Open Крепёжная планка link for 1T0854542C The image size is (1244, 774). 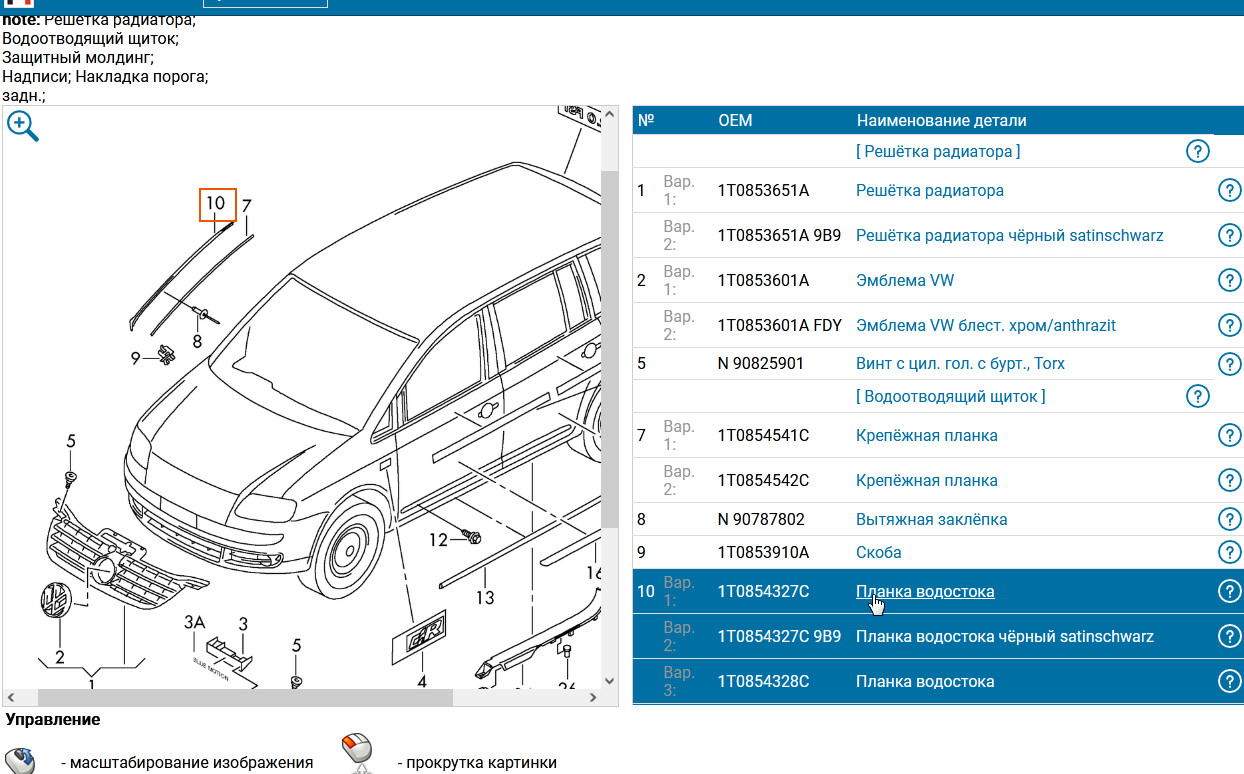pyautogui.click(x=927, y=480)
